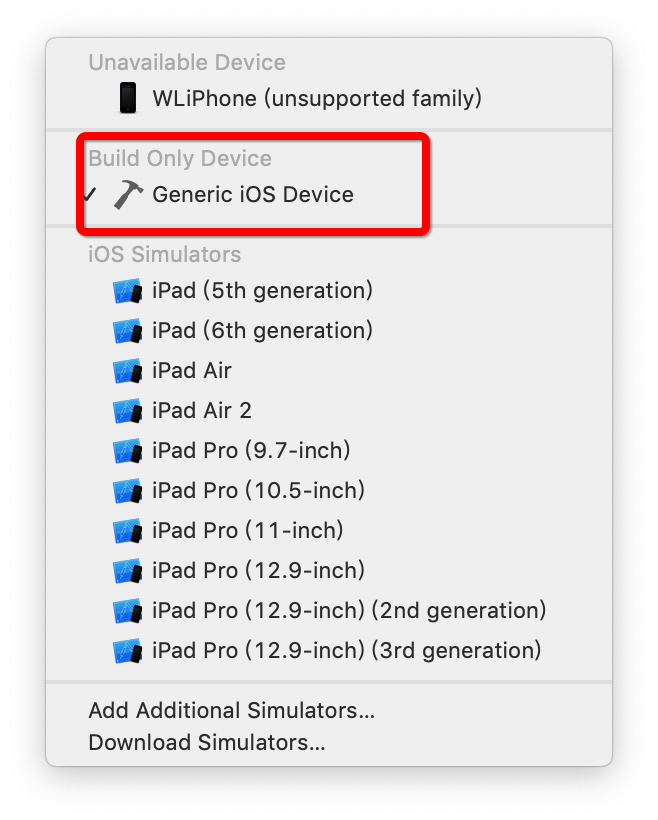The height and width of the screenshot is (820, 658).
Task: Click the simulator icon beside iPad (6th generation)
Action: pyautogui.click(x=128, y=331)
